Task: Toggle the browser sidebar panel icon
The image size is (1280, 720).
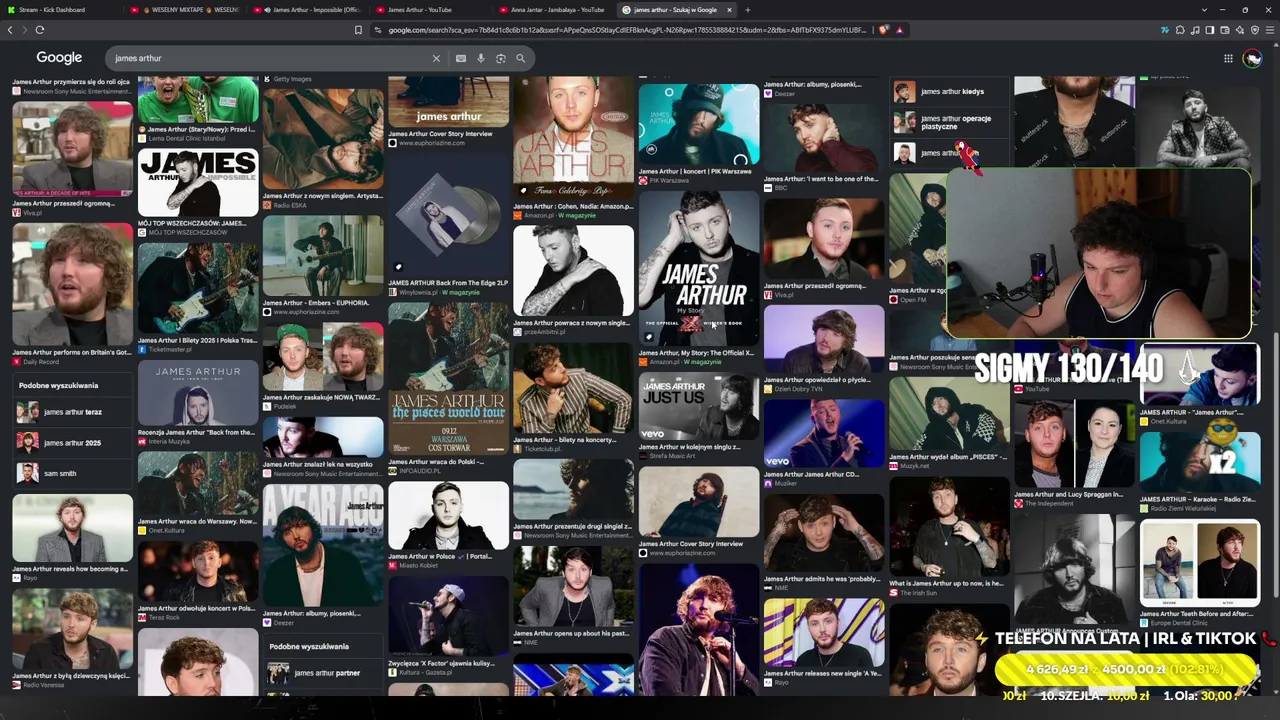Action: 1210,30
